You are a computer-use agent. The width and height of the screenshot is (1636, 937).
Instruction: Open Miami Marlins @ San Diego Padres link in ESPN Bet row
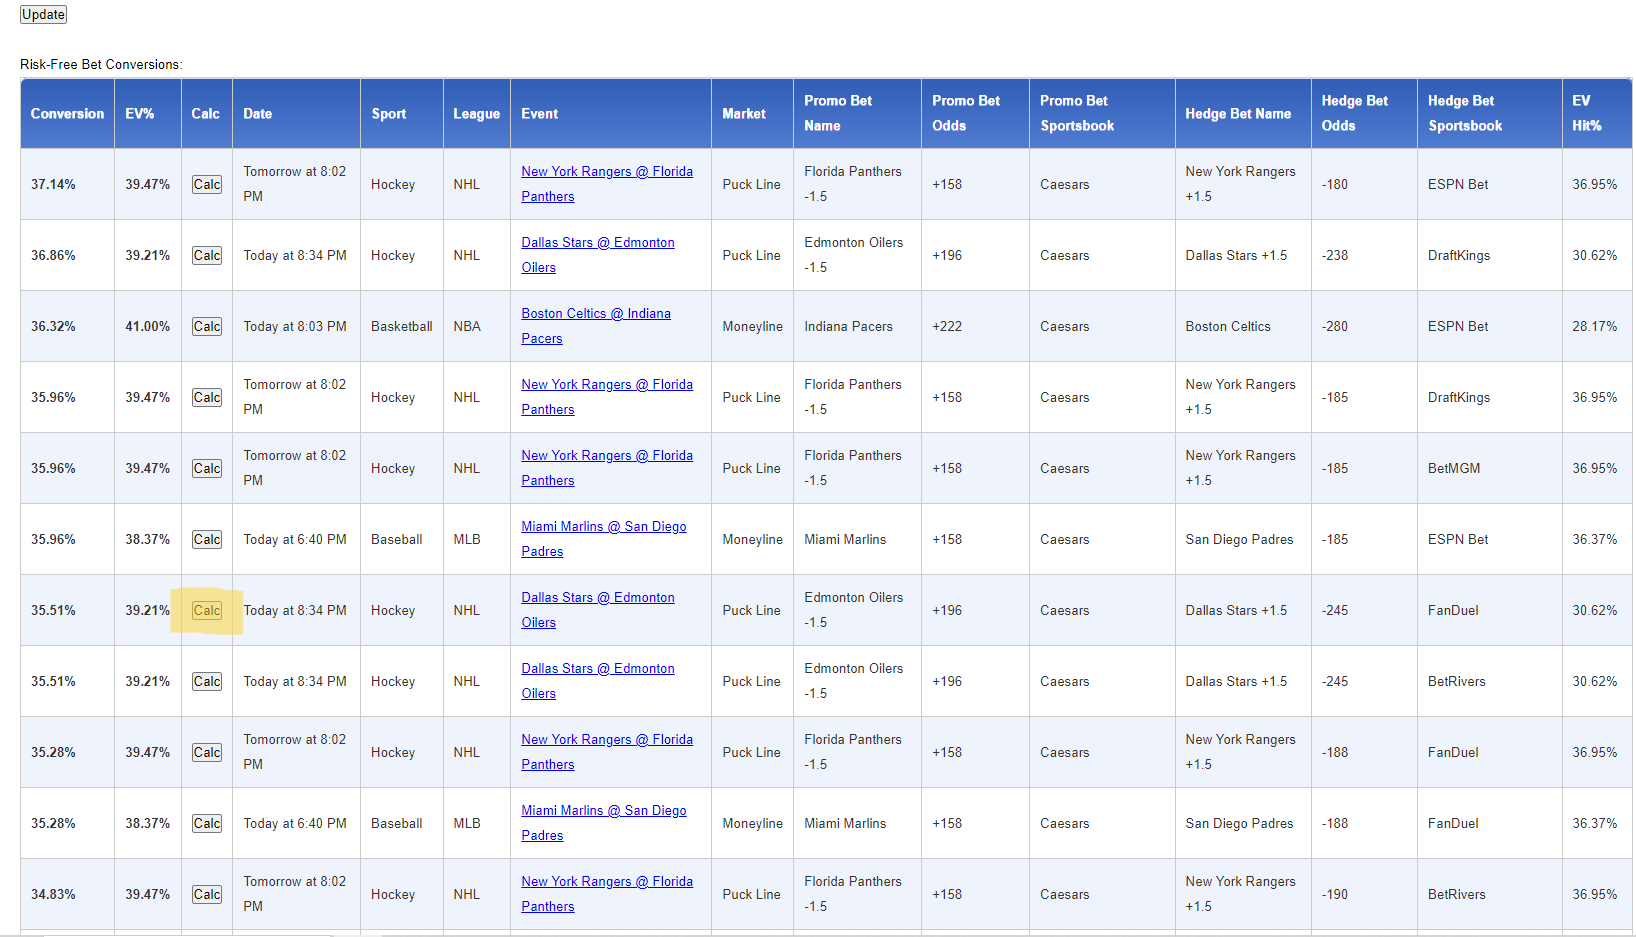pyautogui.click(x=604, y=539)
